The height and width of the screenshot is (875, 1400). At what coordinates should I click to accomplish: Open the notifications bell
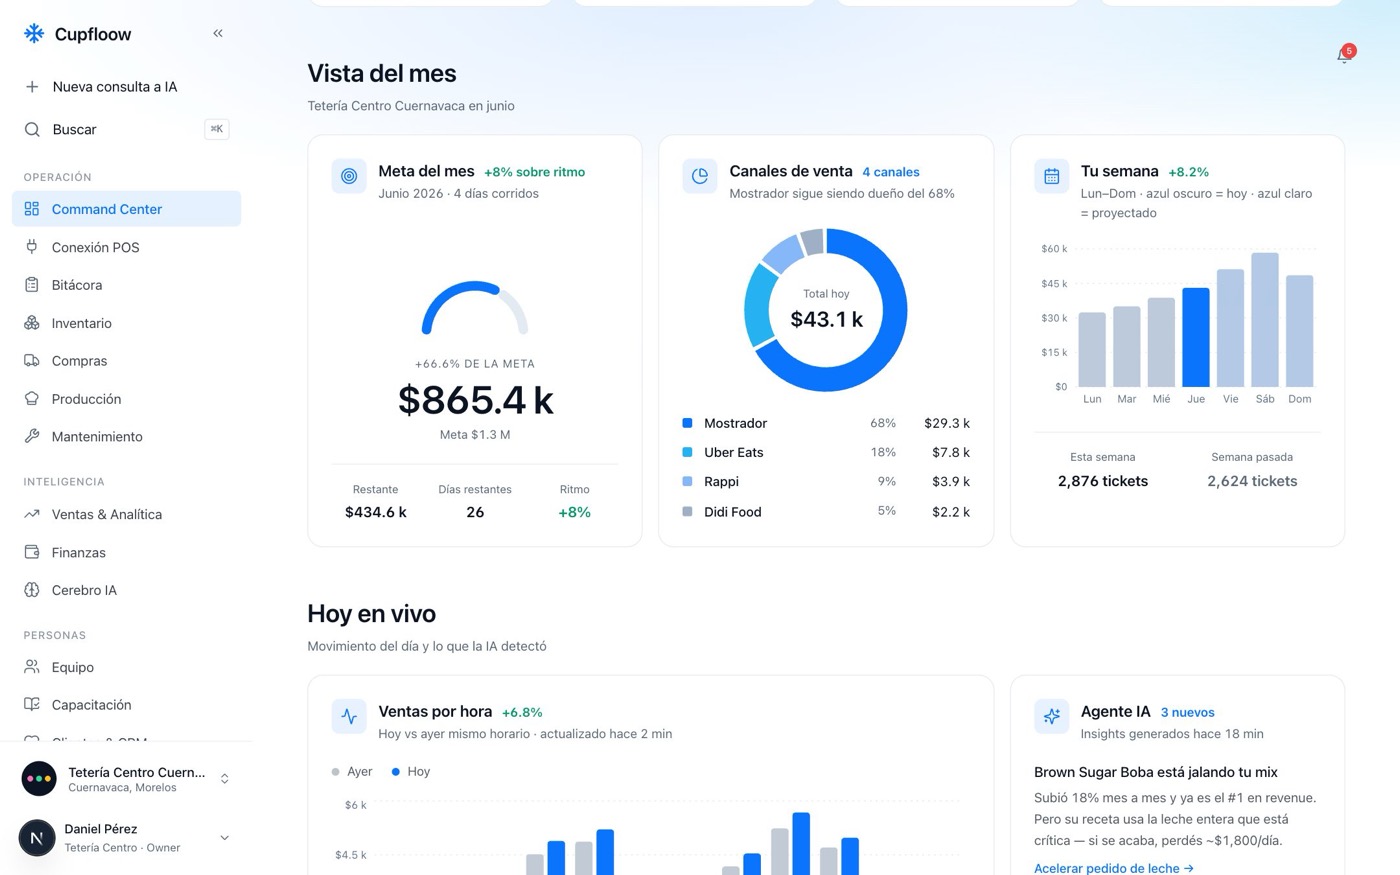click(x=1344, y=55)
